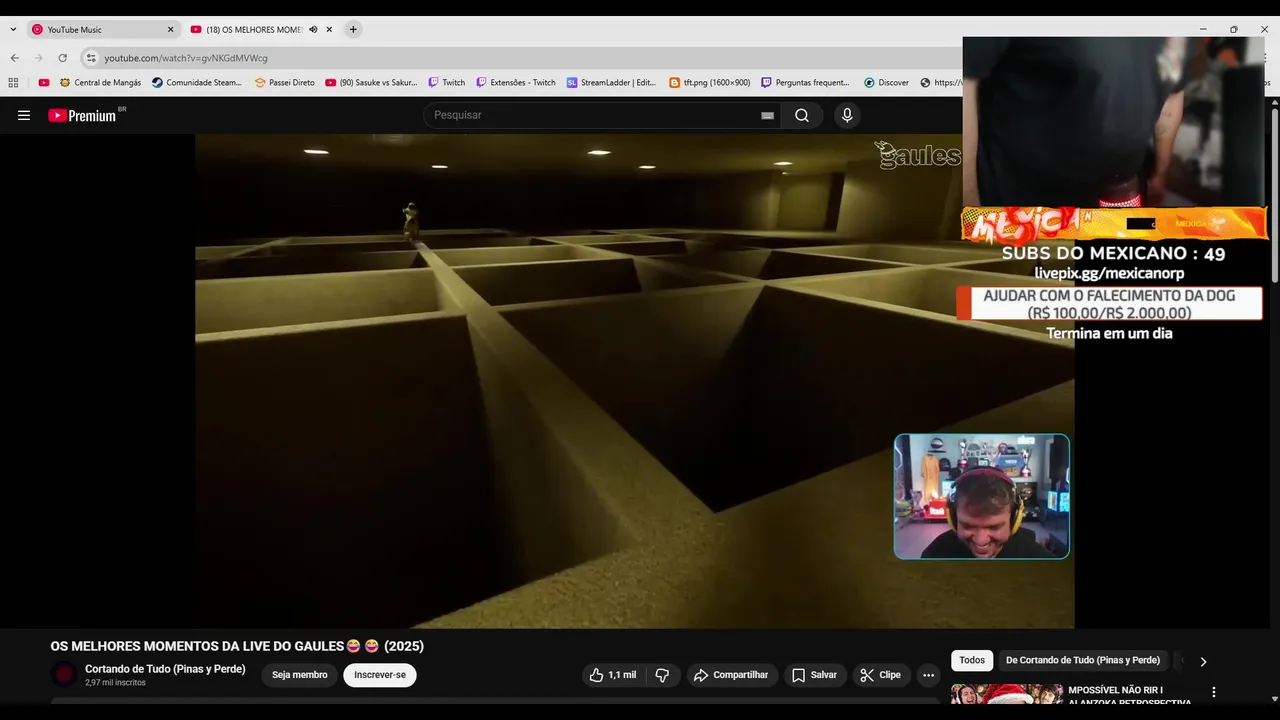
Task: Select De Cortando de Tudo filter chip
Action: point(1083,661)
